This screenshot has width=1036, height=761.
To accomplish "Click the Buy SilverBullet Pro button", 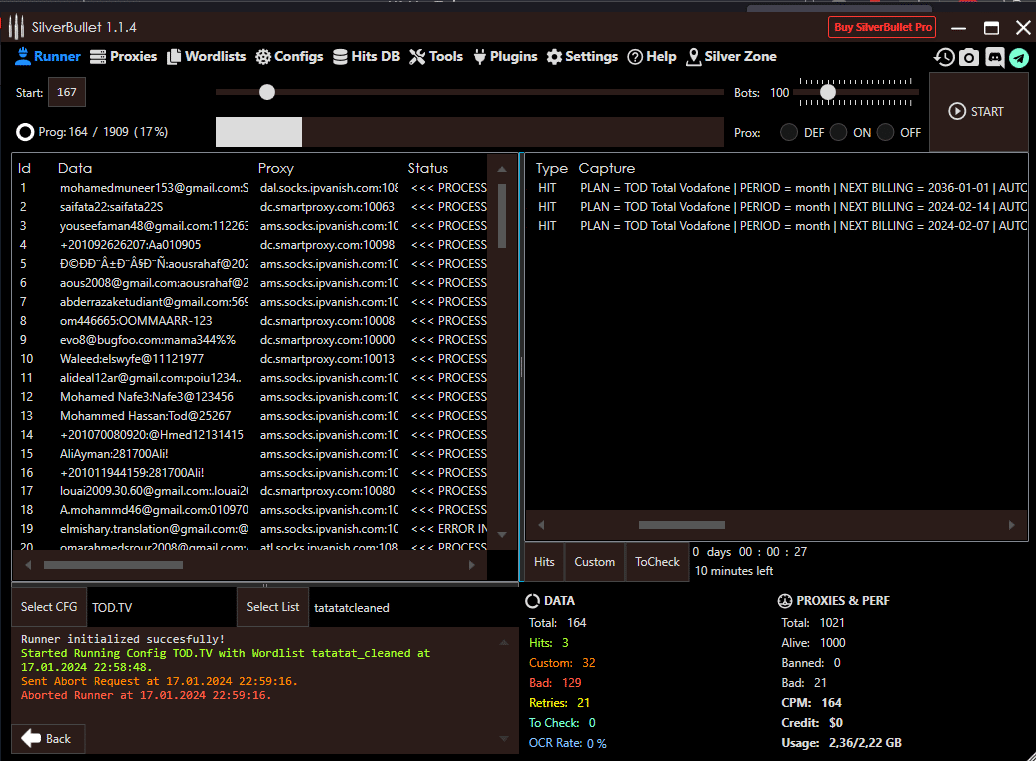I will tap(882, 27).
